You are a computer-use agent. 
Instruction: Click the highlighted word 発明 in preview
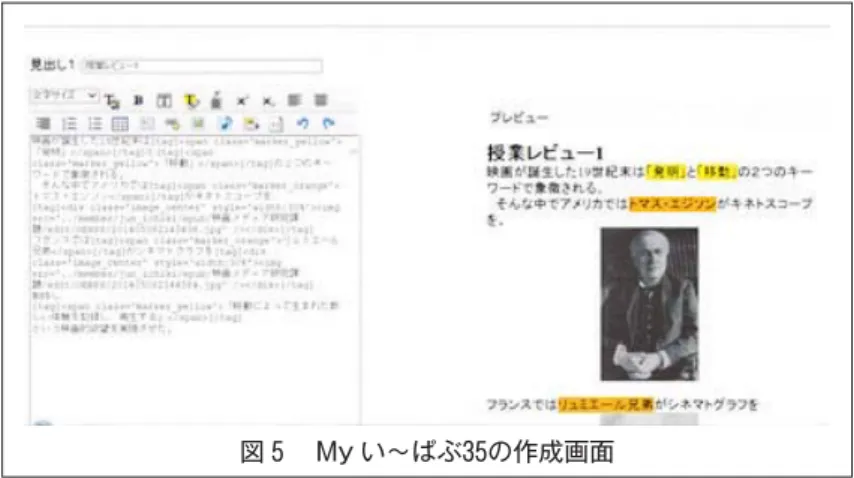[x=665, y=171]
